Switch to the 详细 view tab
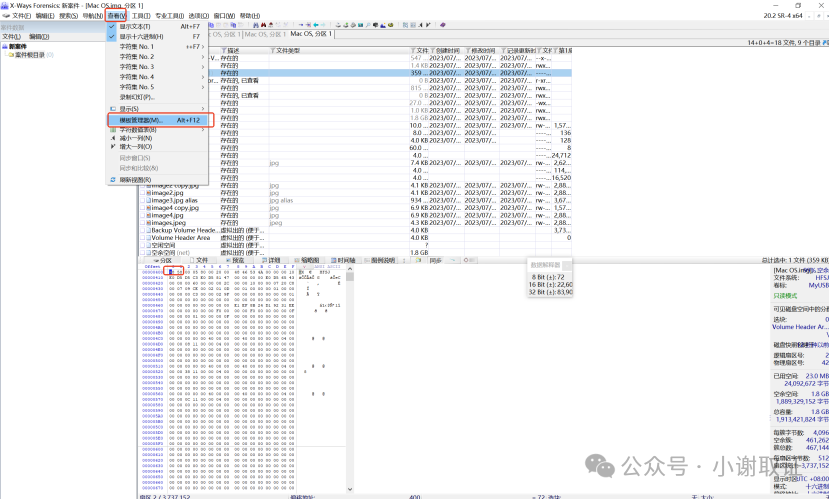Screen dimensions: 829x499 click(x=271, y=260)
